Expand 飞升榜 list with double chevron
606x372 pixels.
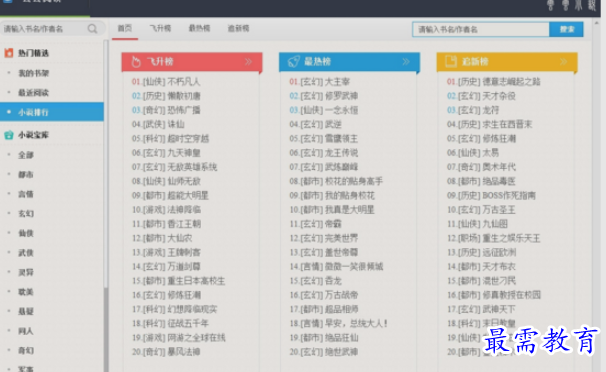coord(249,61)
